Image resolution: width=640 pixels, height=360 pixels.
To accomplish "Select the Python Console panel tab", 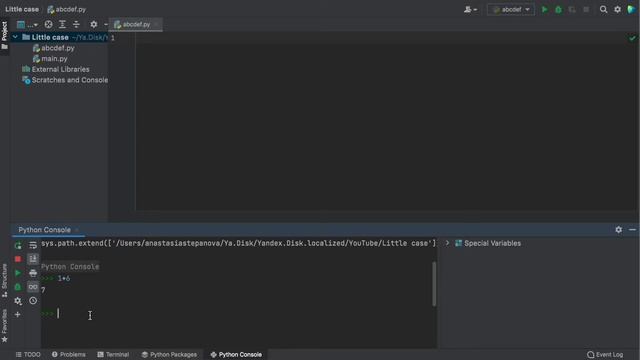I will 44,230.
